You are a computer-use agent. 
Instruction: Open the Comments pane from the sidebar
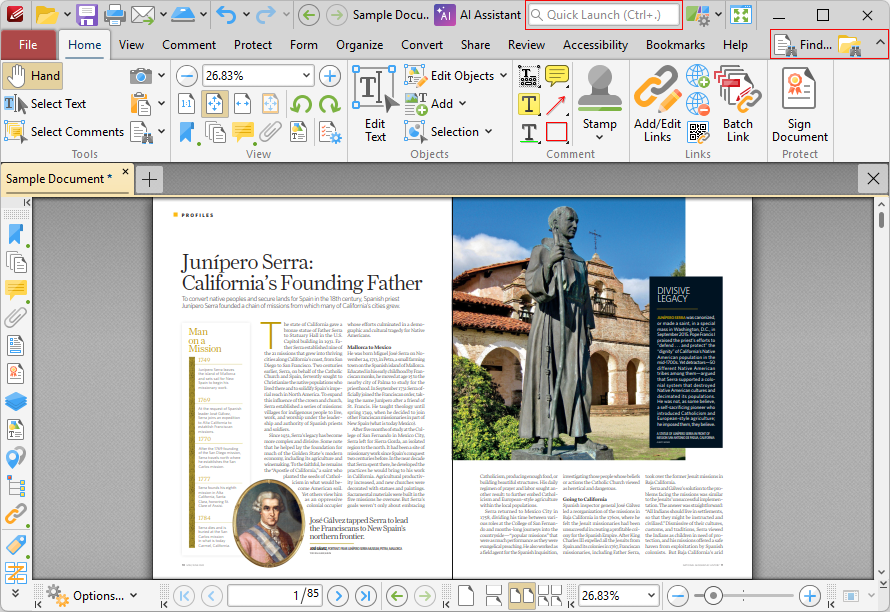[x=16, y=290]
